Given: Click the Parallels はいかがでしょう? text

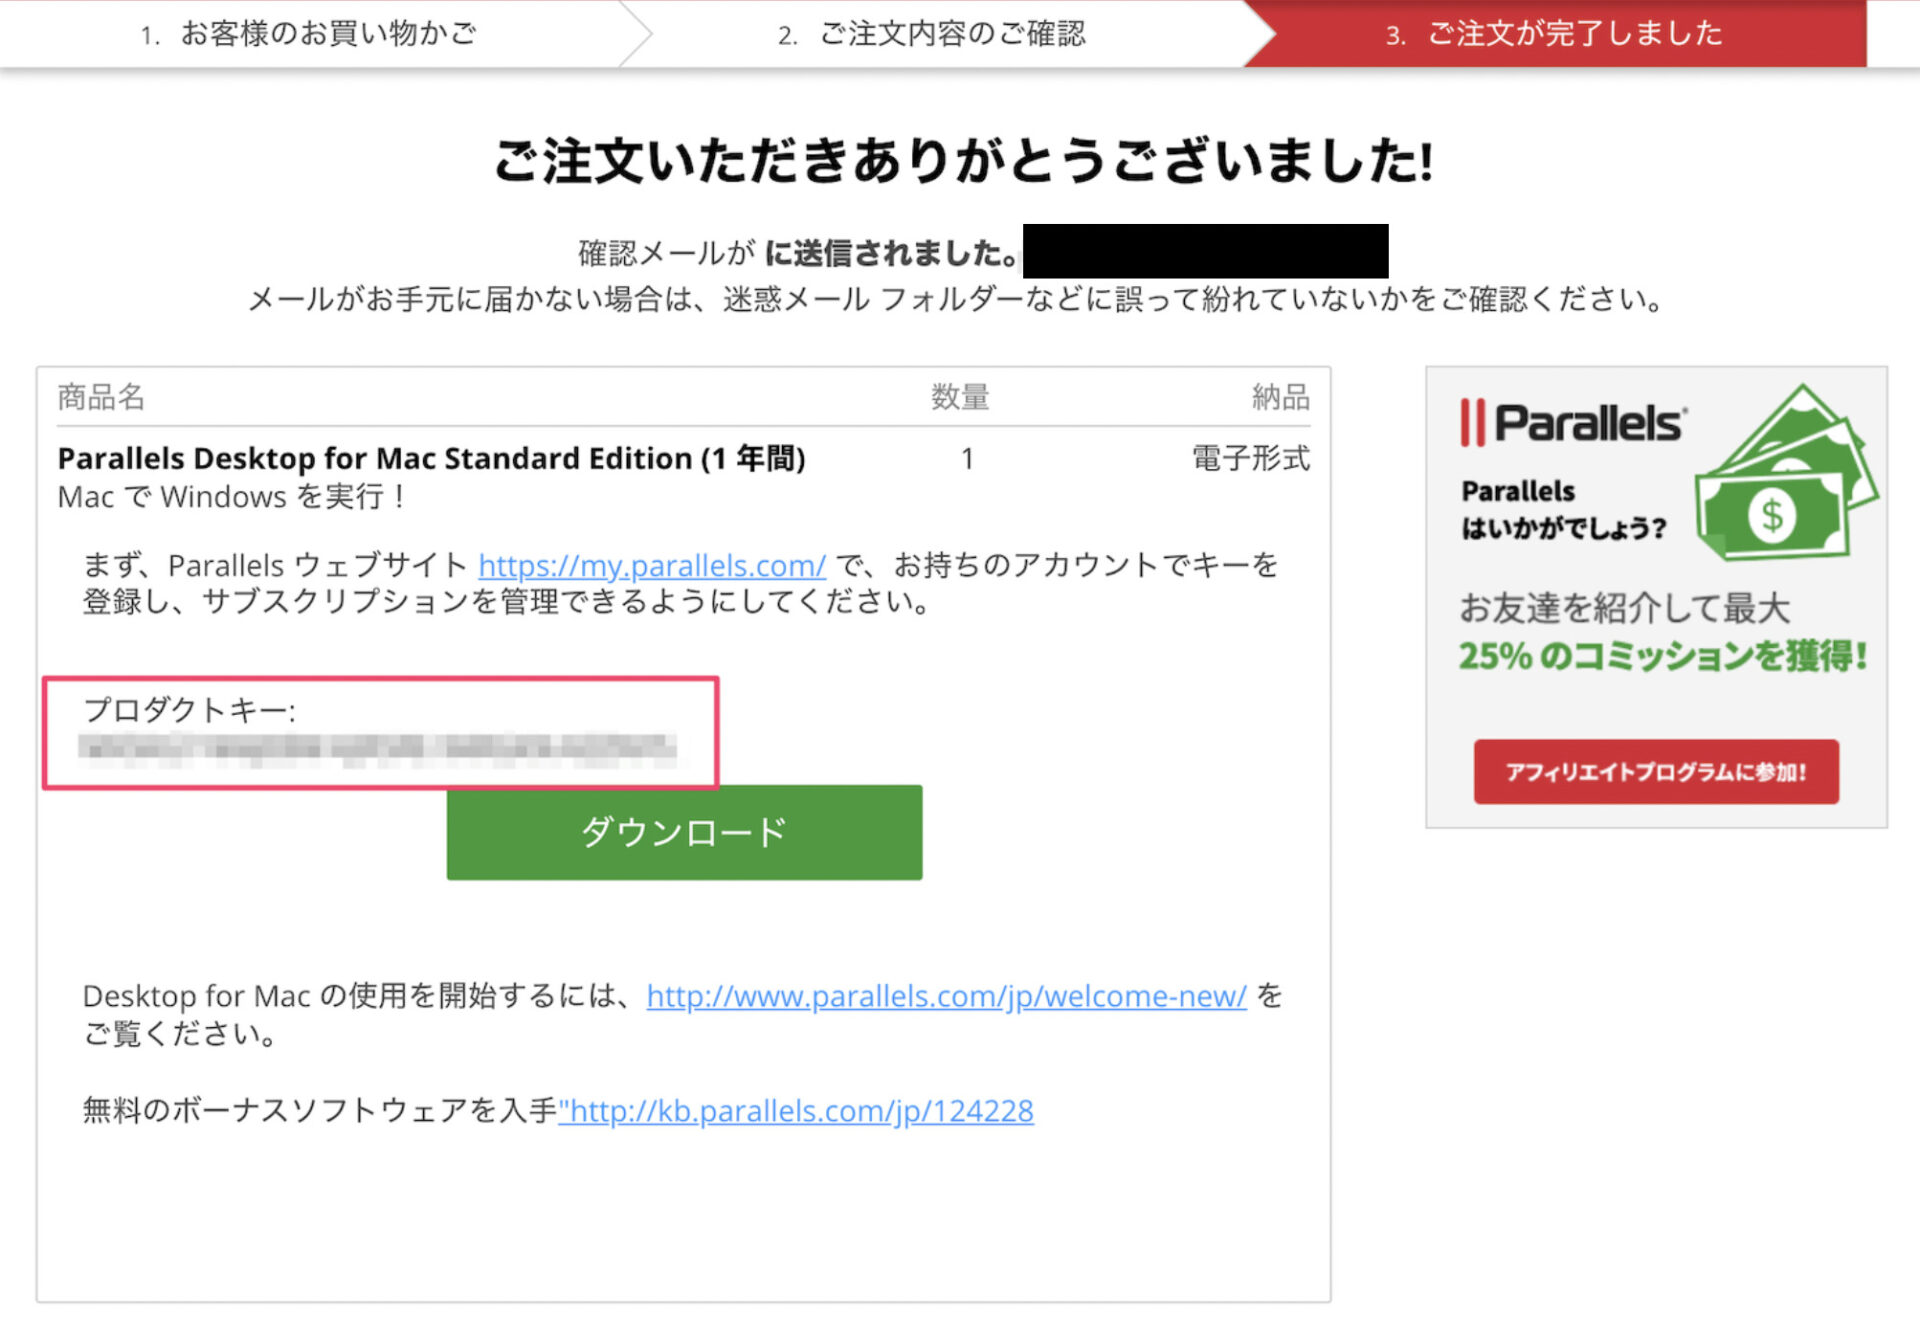Looking at the screenshot, I should 1564,509.
